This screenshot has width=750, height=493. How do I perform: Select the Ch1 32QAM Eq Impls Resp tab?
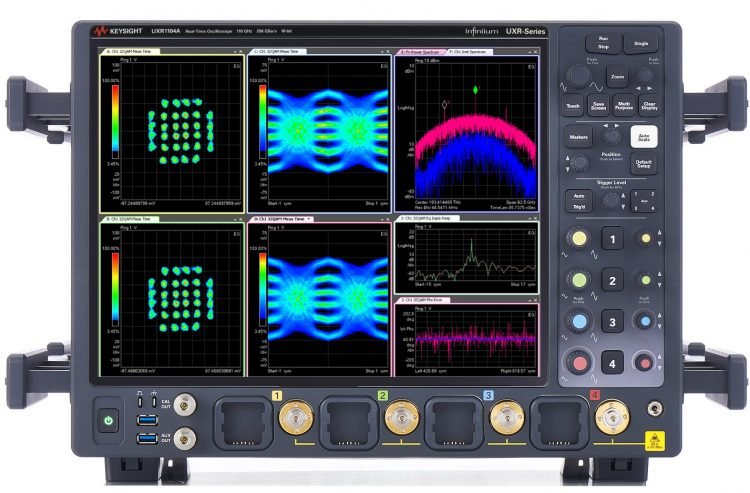pyautogui.click(x=429, y=218)
